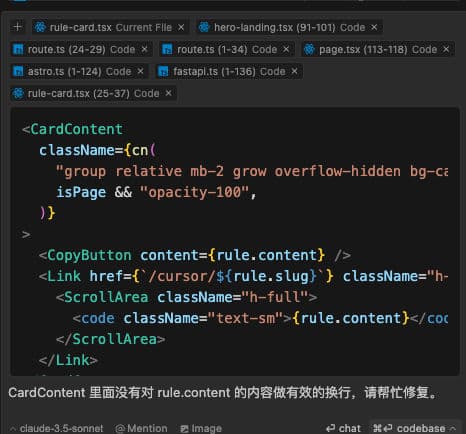This screenshot has width=466, height=434.
Task: Open the hero-landing.tsx (91-101) chip
Action: coord(289,27)
